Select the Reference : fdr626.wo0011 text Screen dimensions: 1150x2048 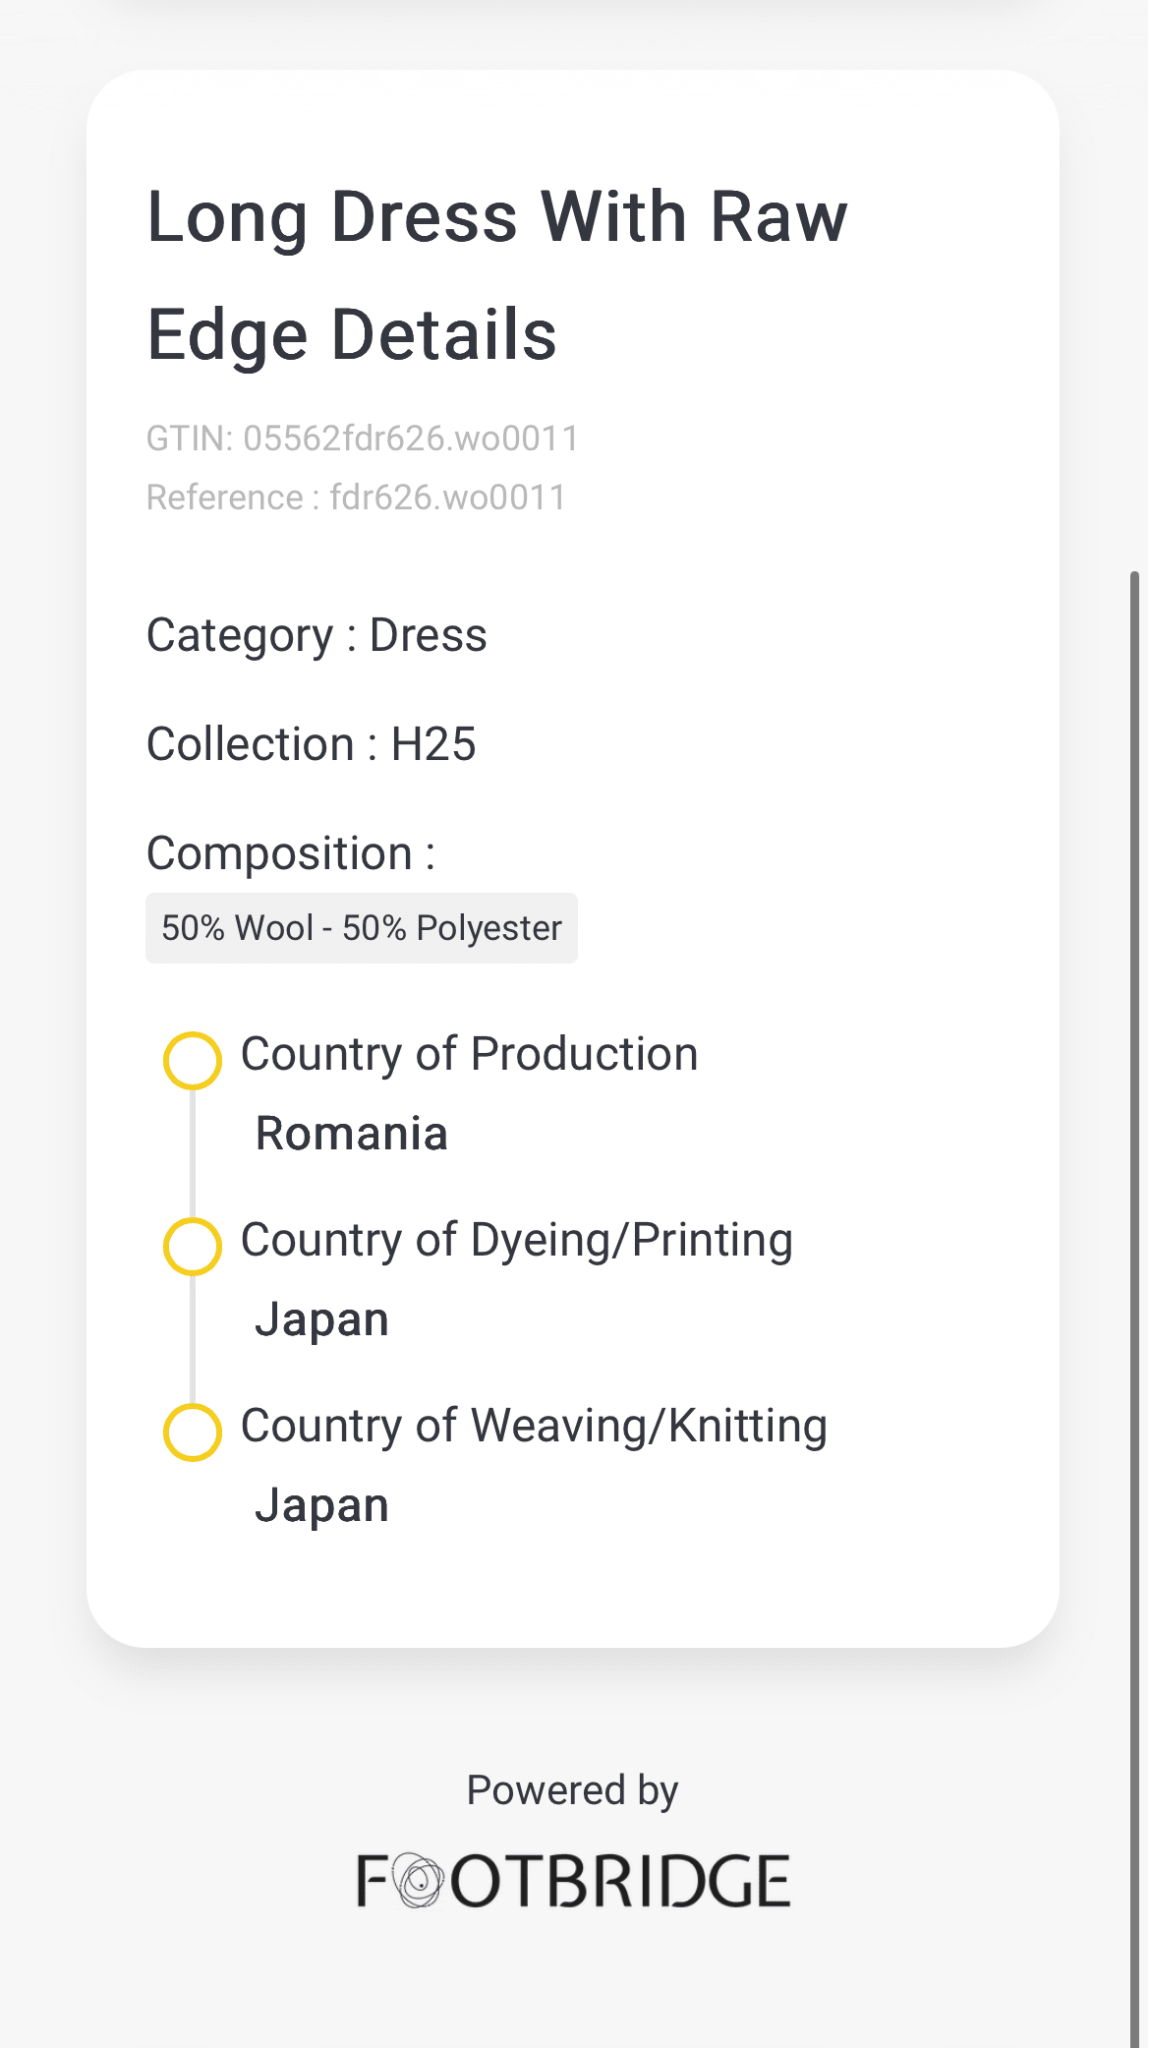pyautogui.click(x=356, y=497)
